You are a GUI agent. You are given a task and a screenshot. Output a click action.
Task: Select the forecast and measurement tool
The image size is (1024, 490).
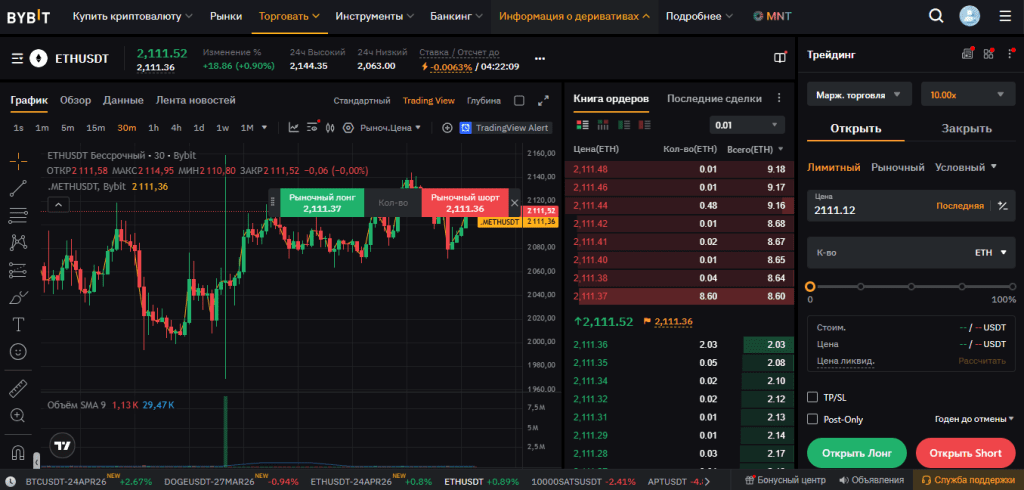(x=18, y=270)
